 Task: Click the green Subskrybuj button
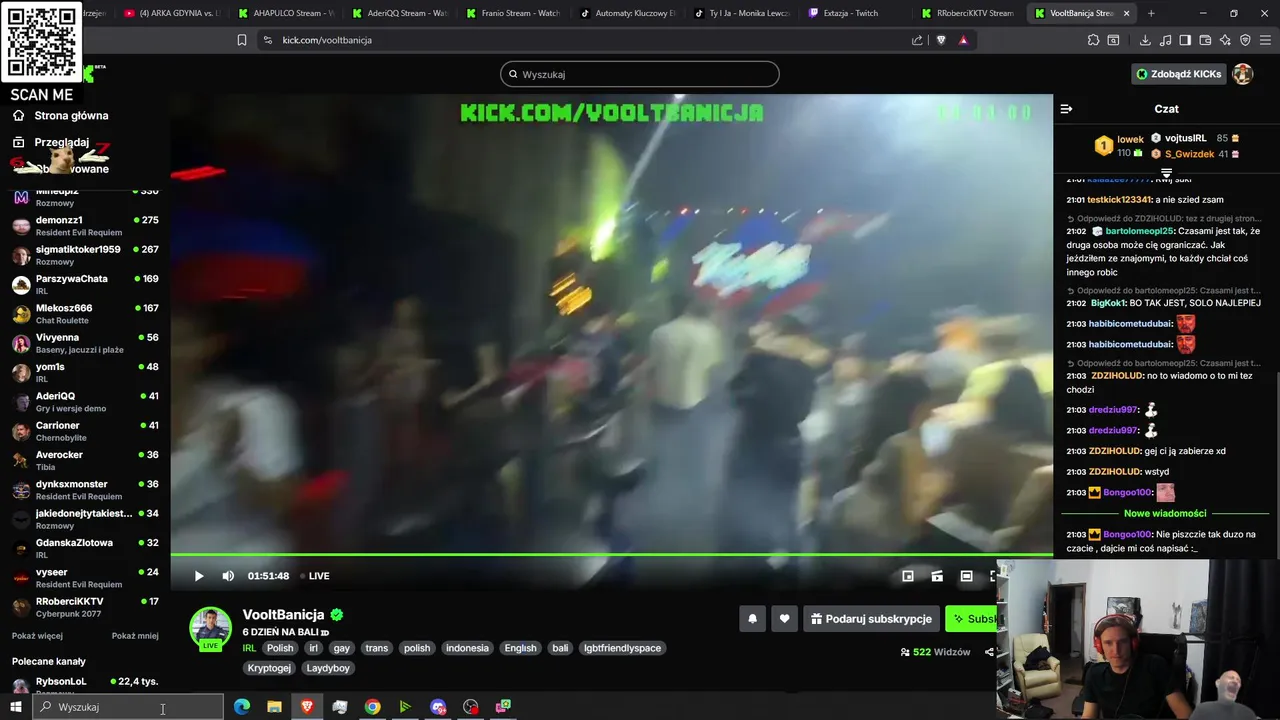[x=972, y=619]
